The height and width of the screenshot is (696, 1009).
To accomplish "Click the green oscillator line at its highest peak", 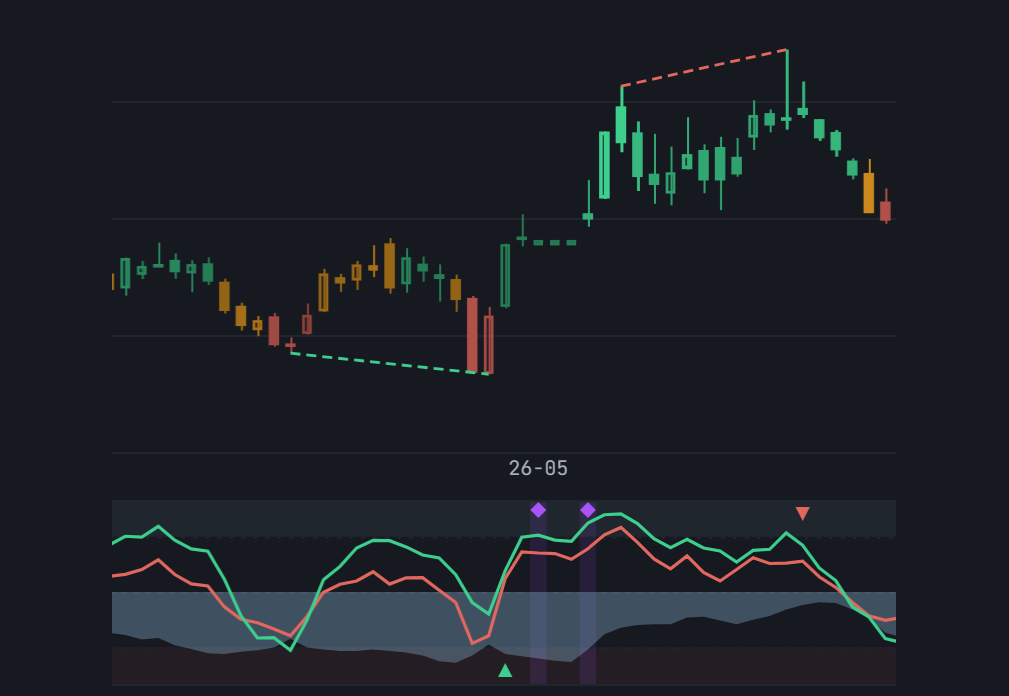I will point(616,513).
